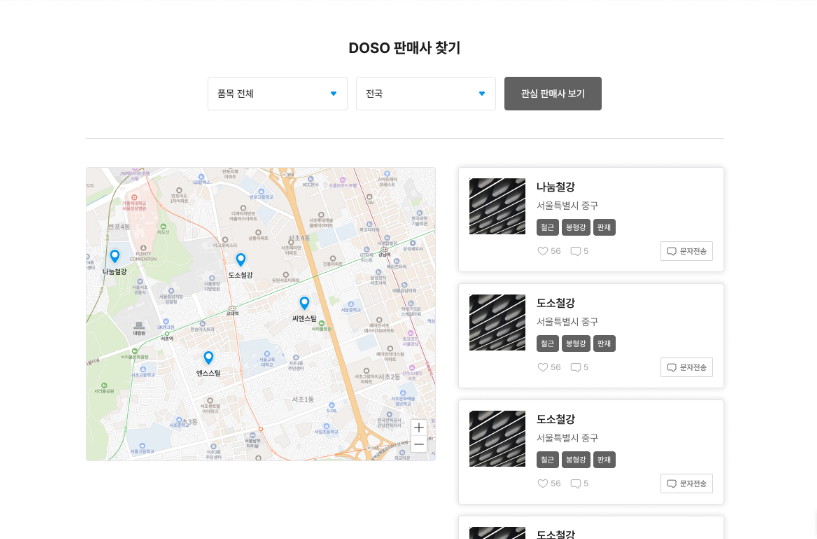Open the 나눔철강 seller title link
The height and width of the screenshot is (539, 817).
click(x=555, y=187)
